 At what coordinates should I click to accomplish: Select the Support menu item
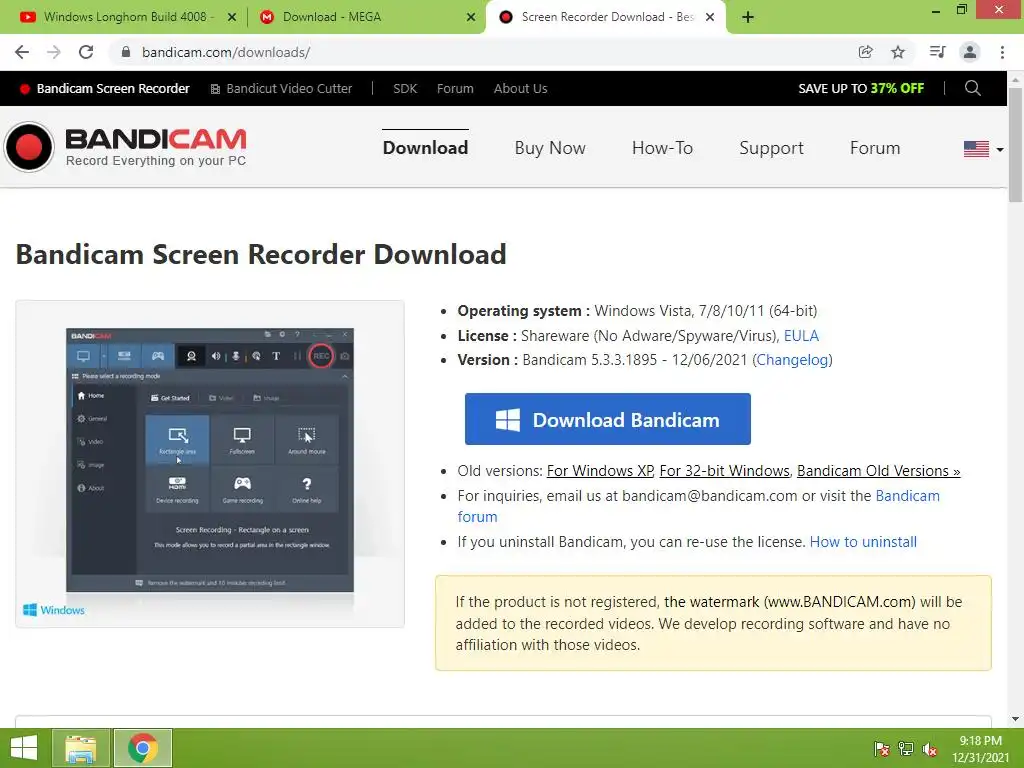(771, 148)
